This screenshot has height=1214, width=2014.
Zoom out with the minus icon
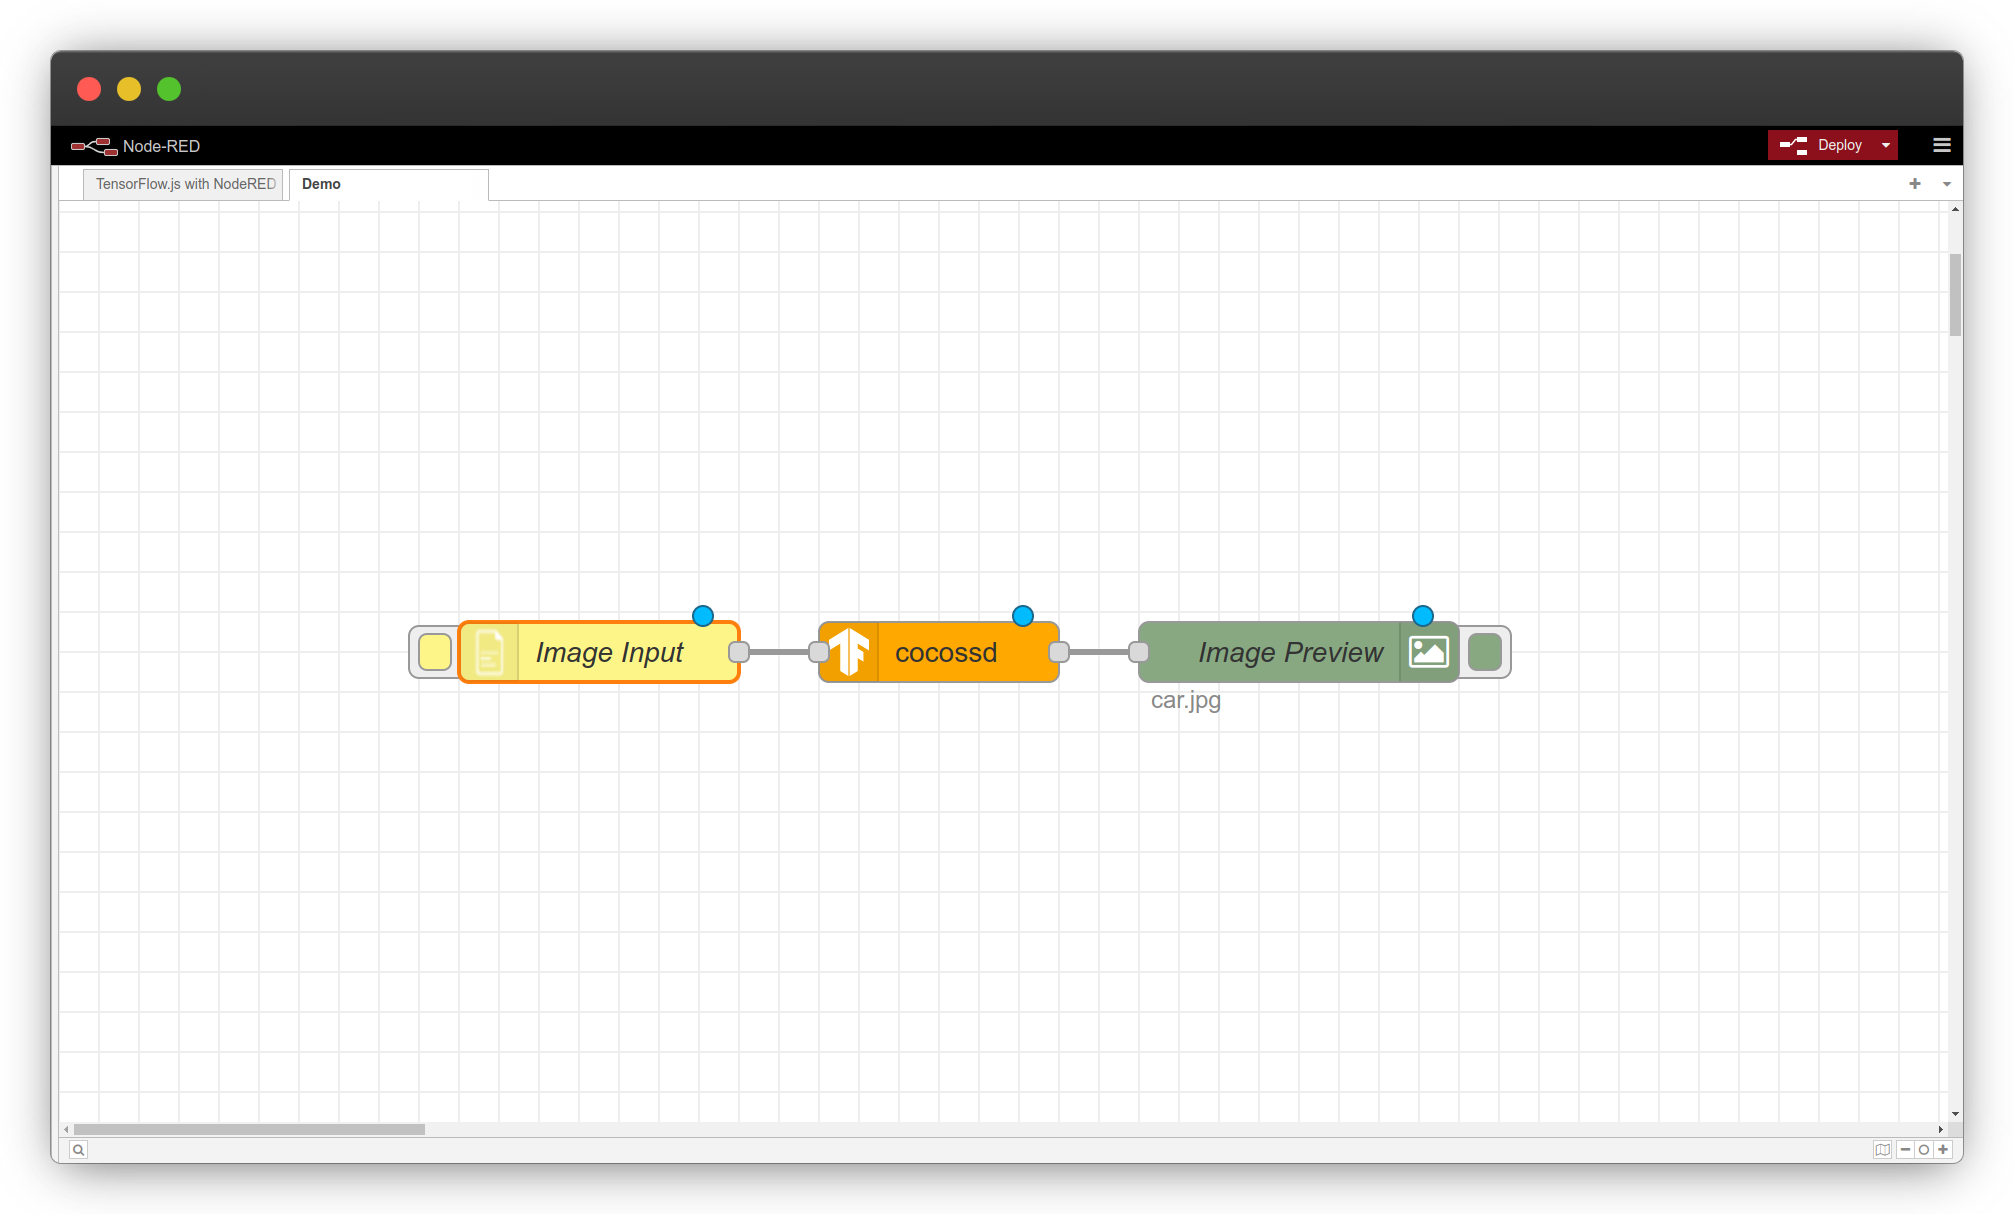click(x=1905, y=1150)
